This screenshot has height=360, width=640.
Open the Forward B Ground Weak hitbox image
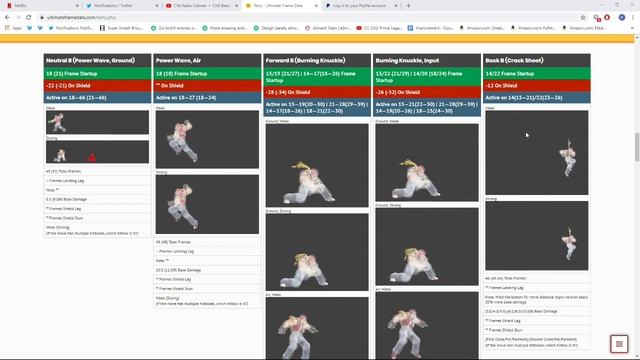click(317, 165)
